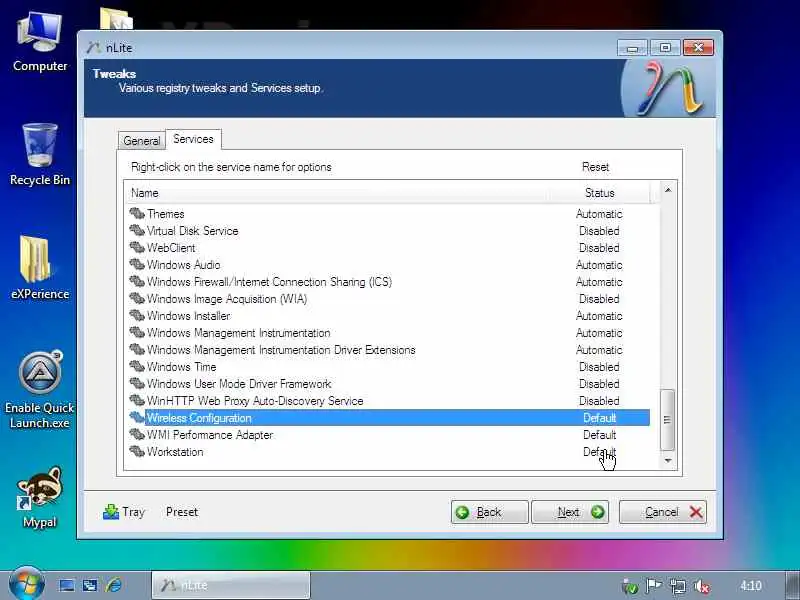Image resolution: width=800 pixels, height=600 pixels.
Task: Select Windows Management Instrumentation Driver Extensions
Action: (x=389, y=349)
